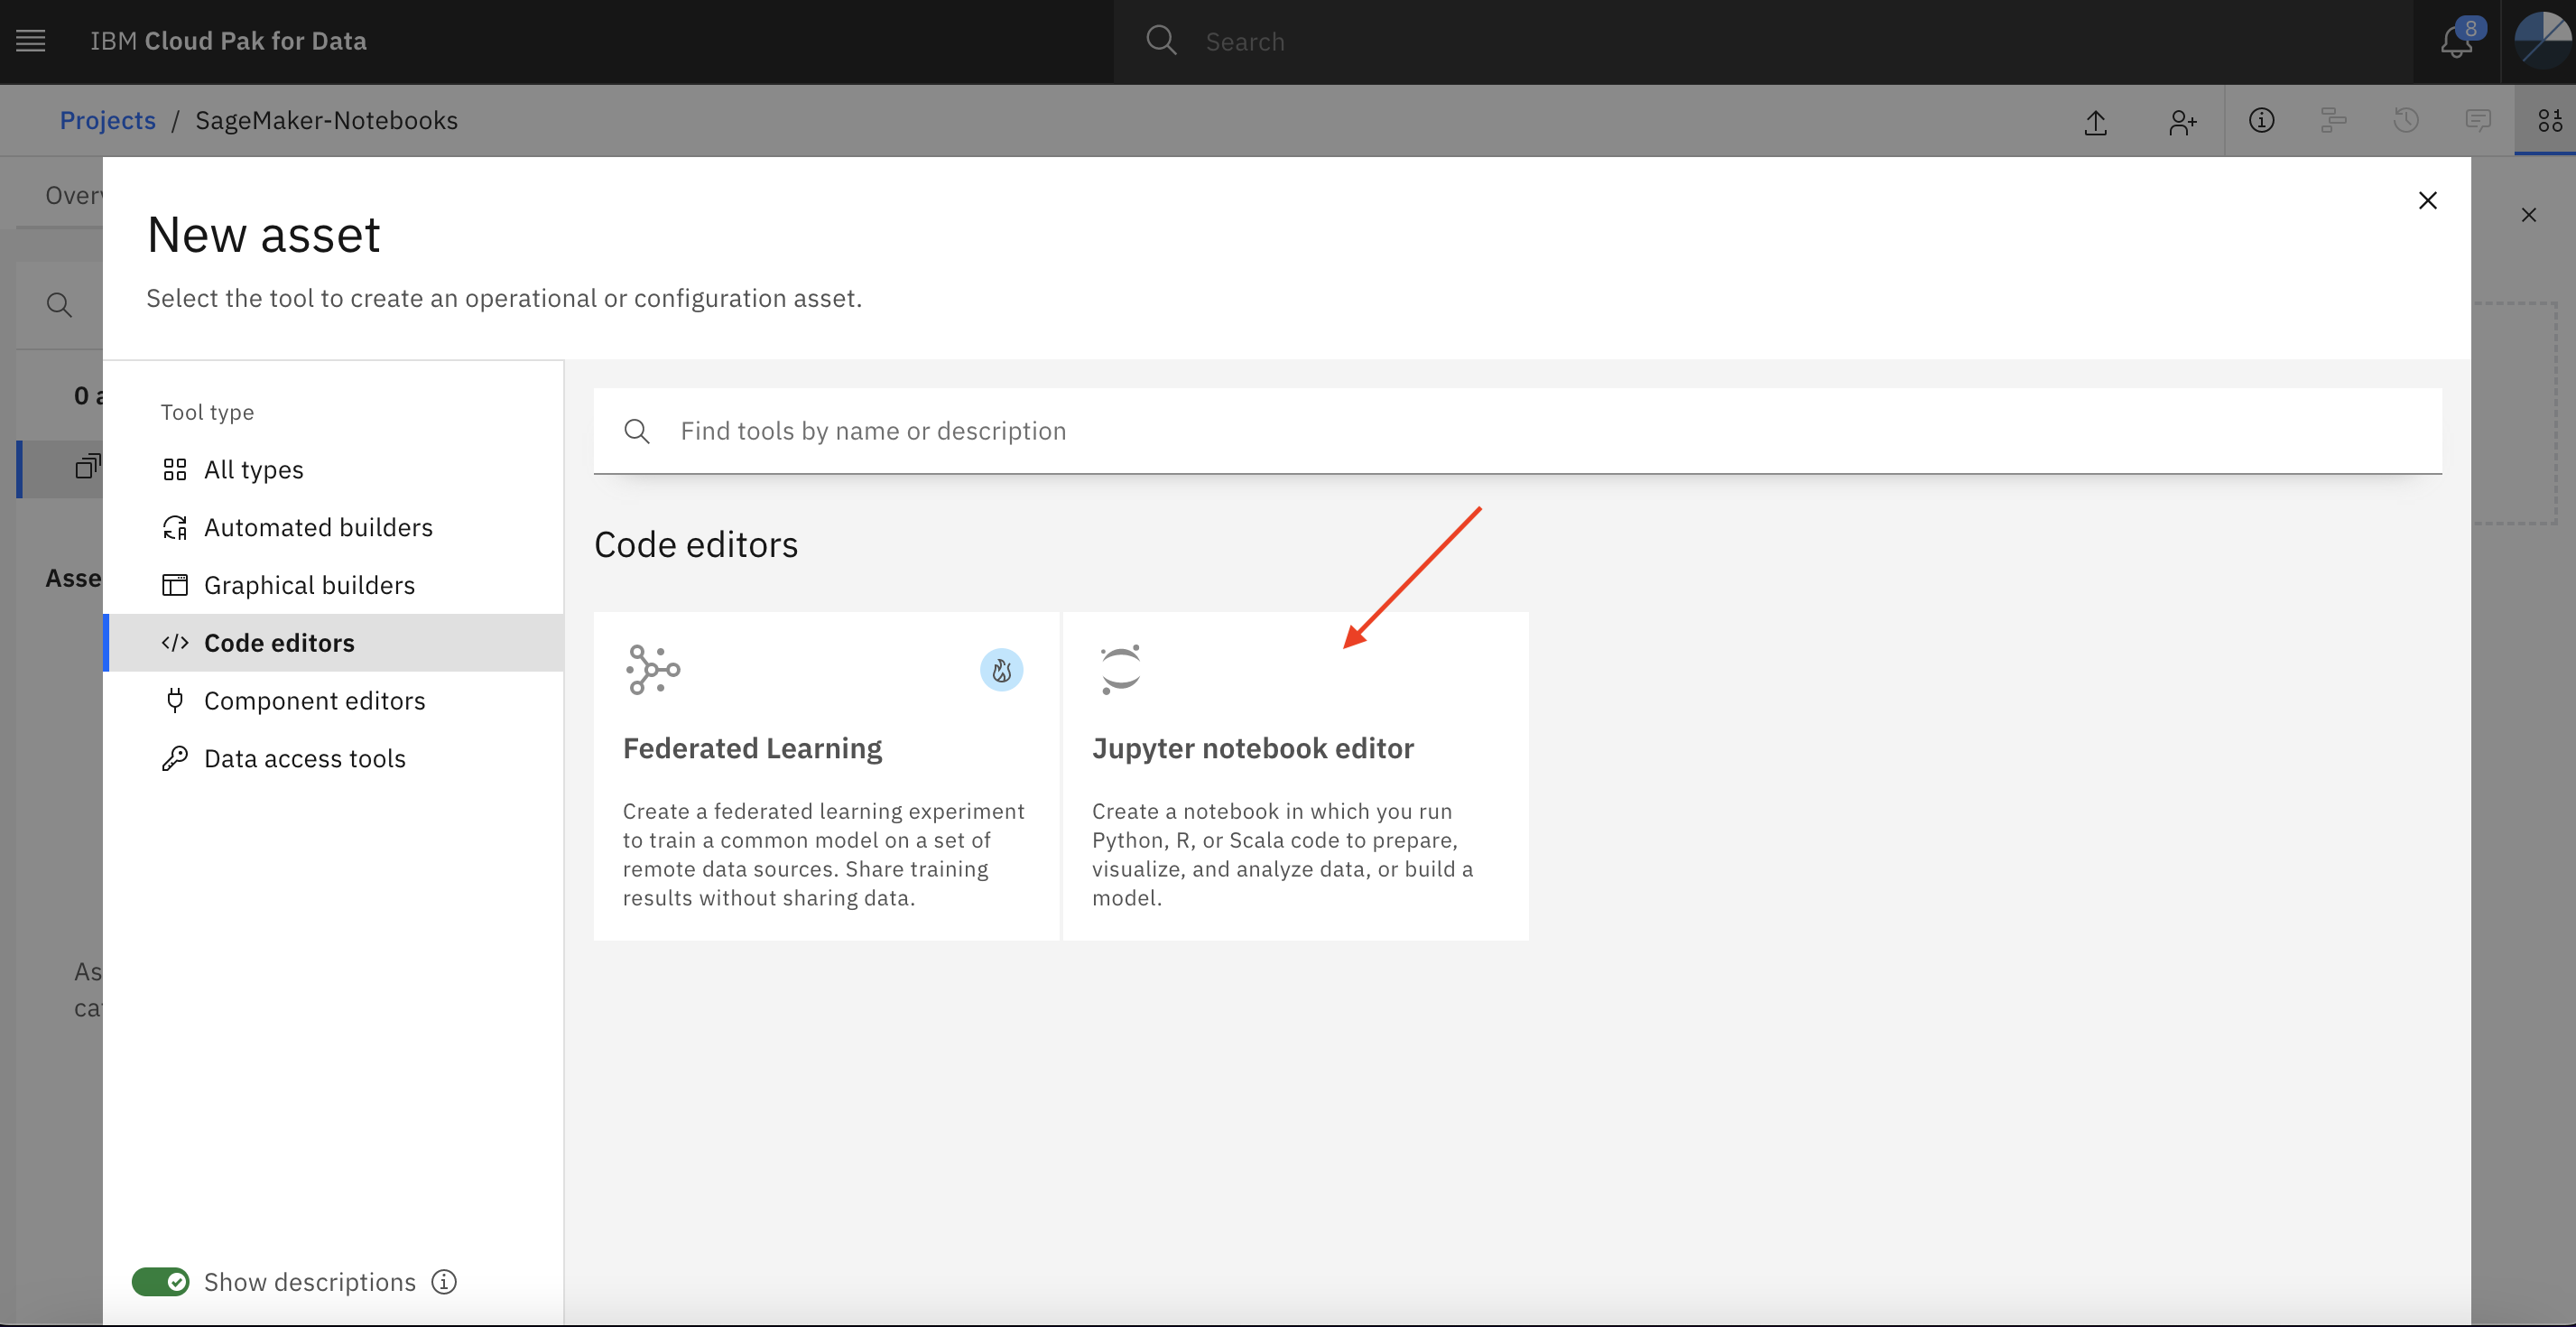Open the user profile avatar
The width and height of the screenshot is (2576, 1327).
[2543, 41]
